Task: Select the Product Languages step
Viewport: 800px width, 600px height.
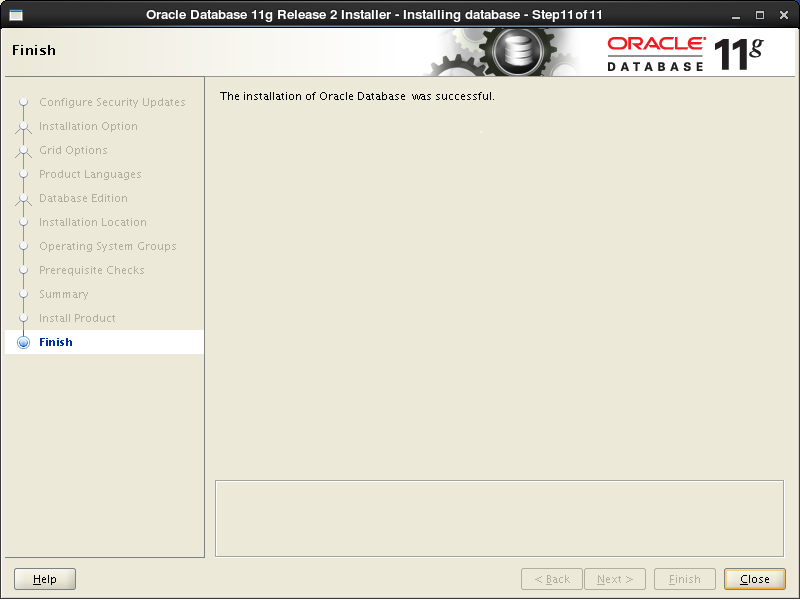Action: tap(90, 174)
